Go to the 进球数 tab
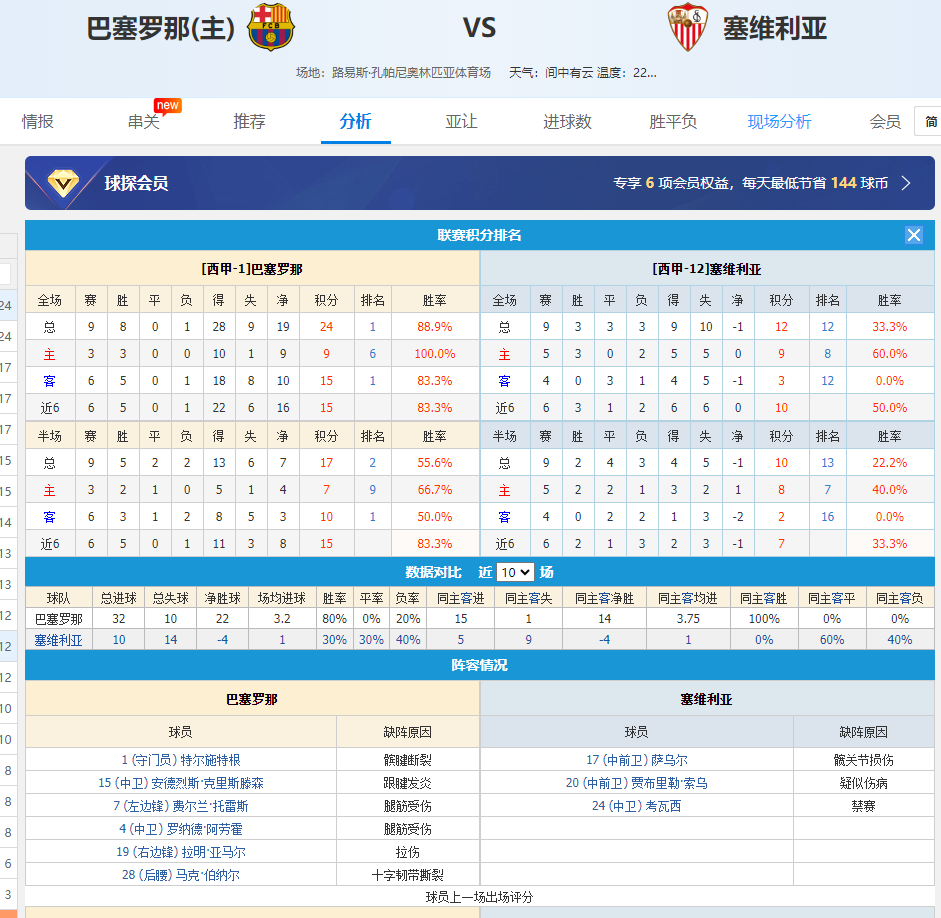Viewport: 941px width, 918px height. [567, 121]
